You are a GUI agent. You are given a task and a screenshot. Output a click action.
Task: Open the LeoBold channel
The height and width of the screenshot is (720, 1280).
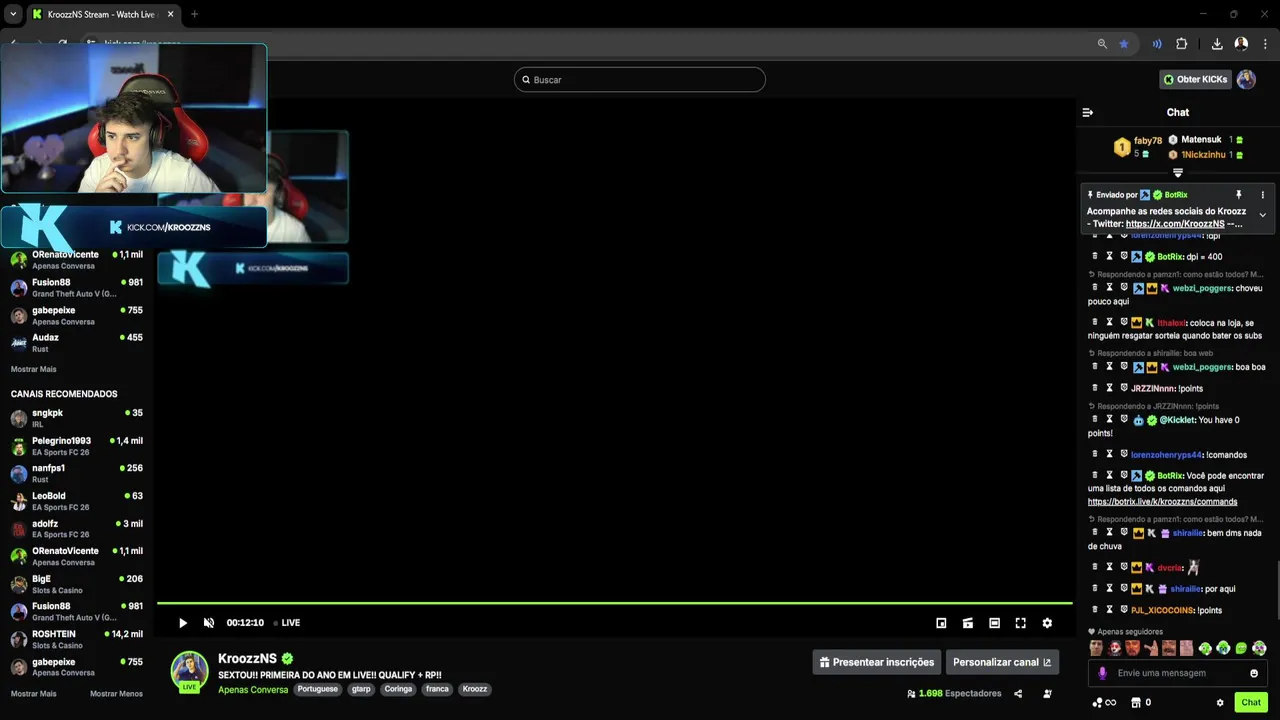tap(77, 501)
